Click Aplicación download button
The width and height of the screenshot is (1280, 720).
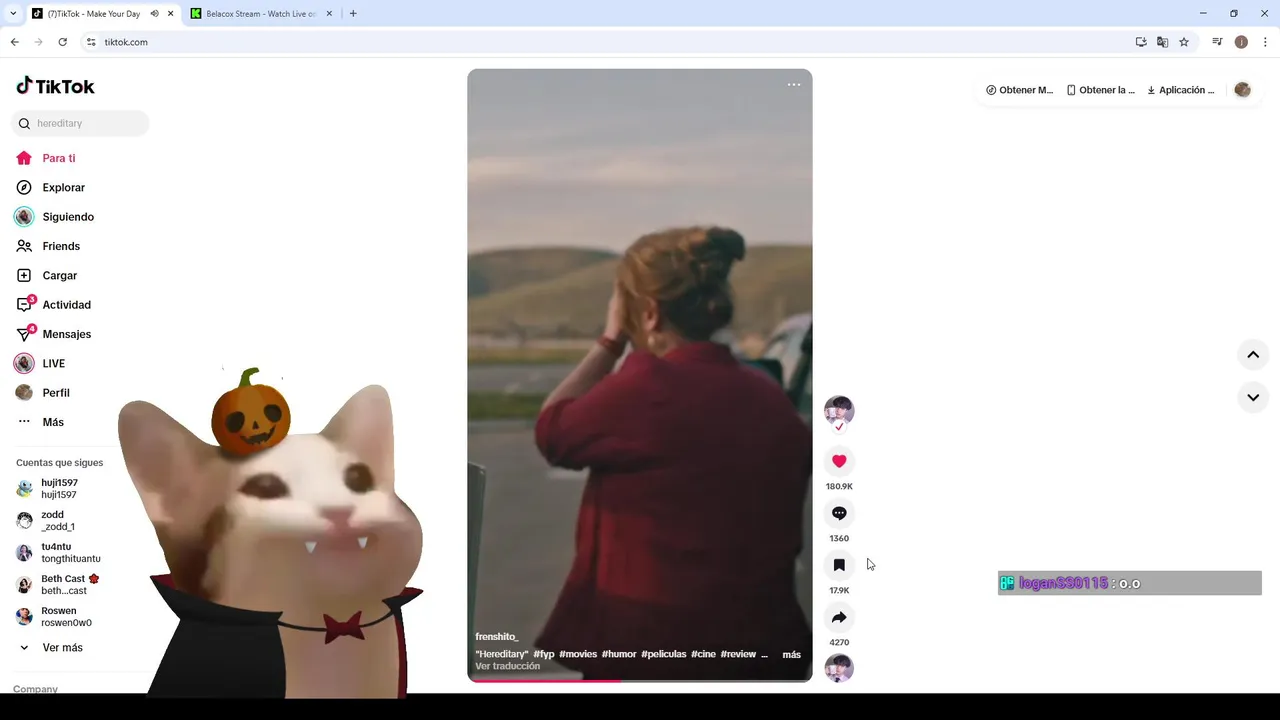1180,90
